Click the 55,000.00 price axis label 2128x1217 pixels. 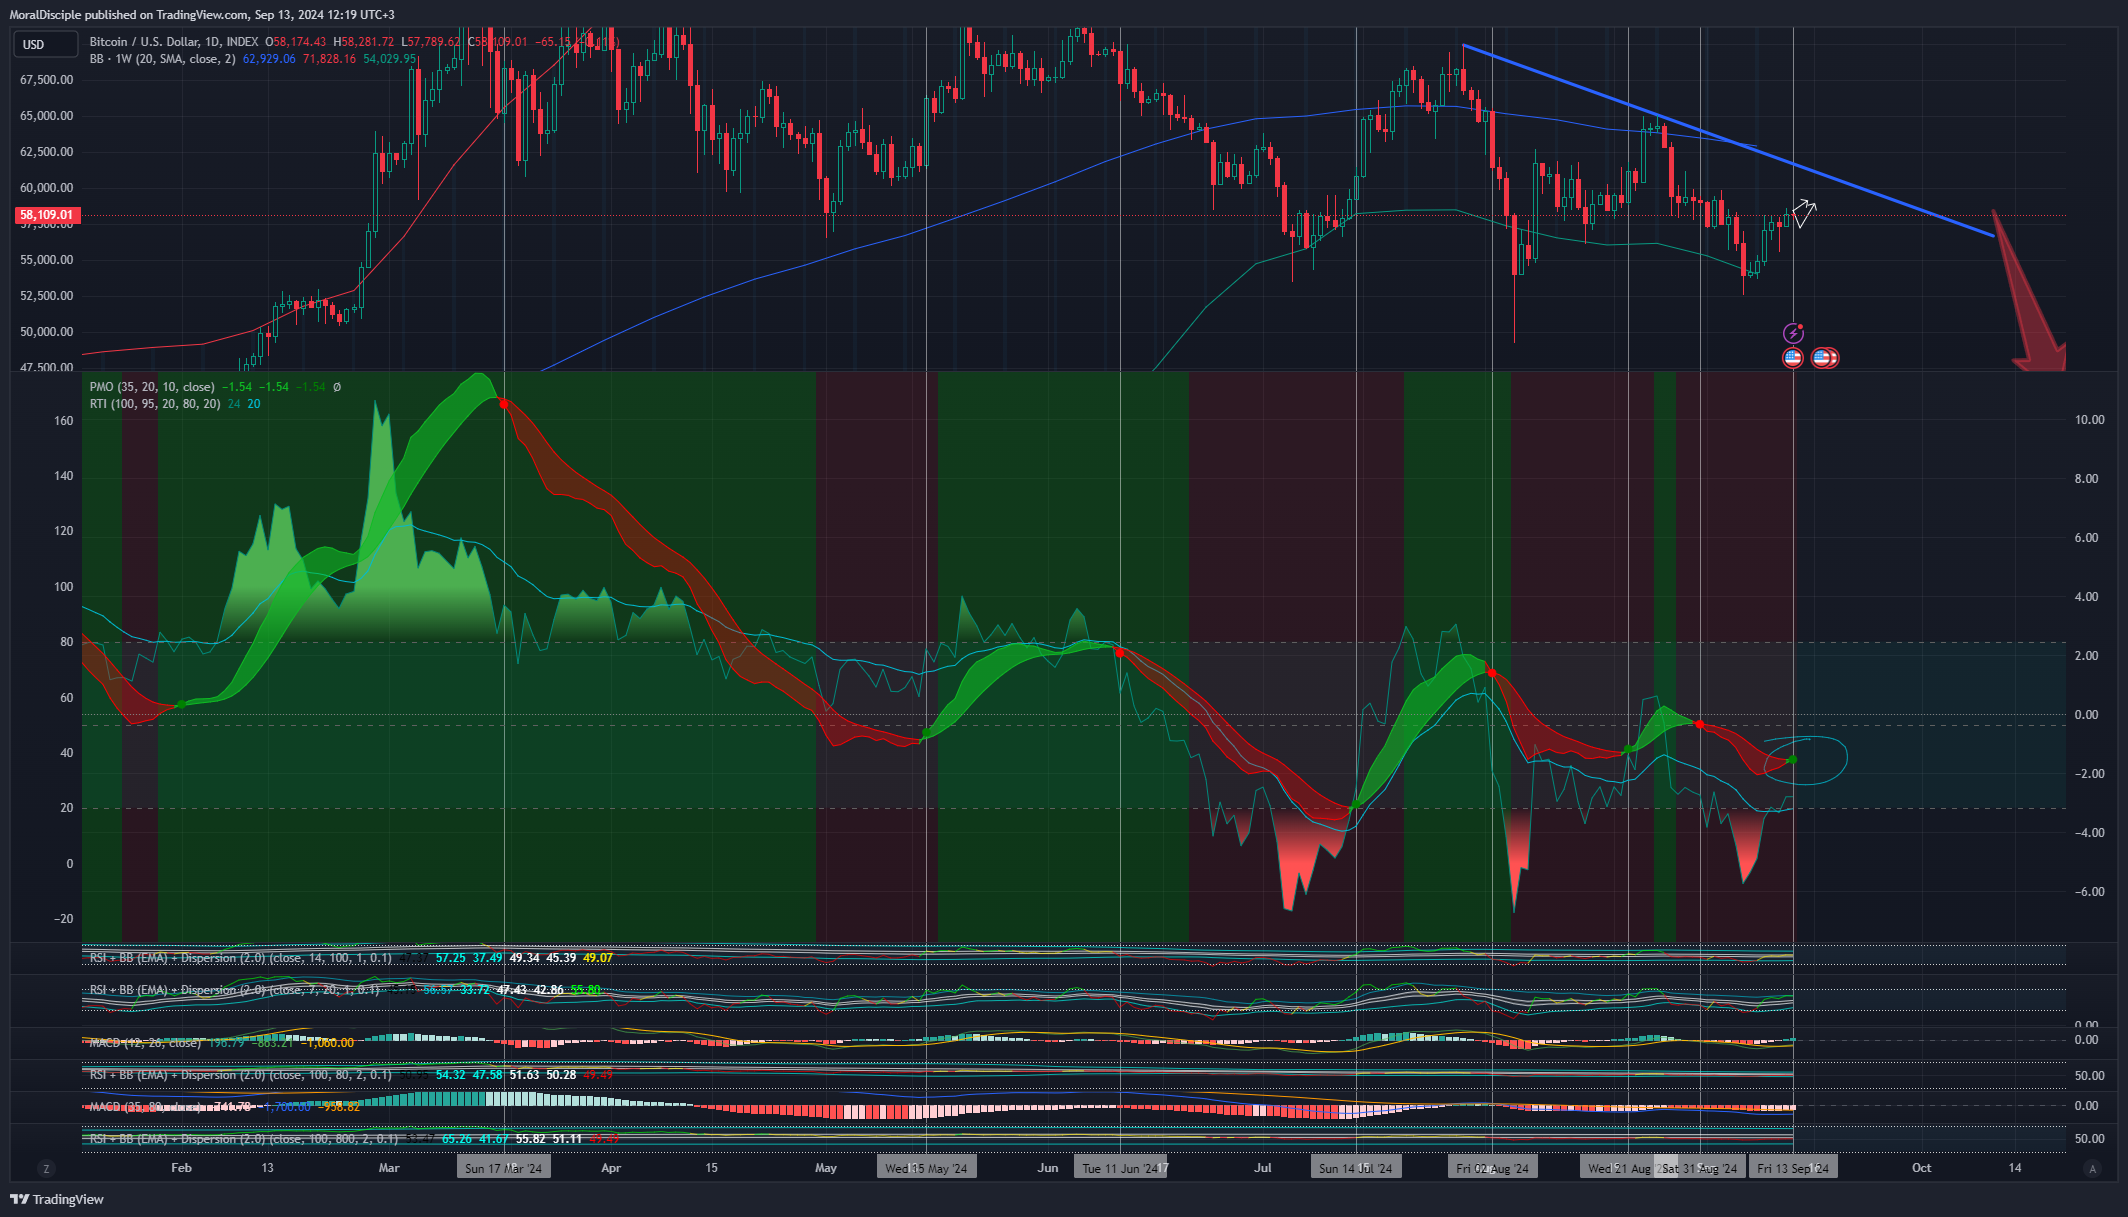[46, 260]
